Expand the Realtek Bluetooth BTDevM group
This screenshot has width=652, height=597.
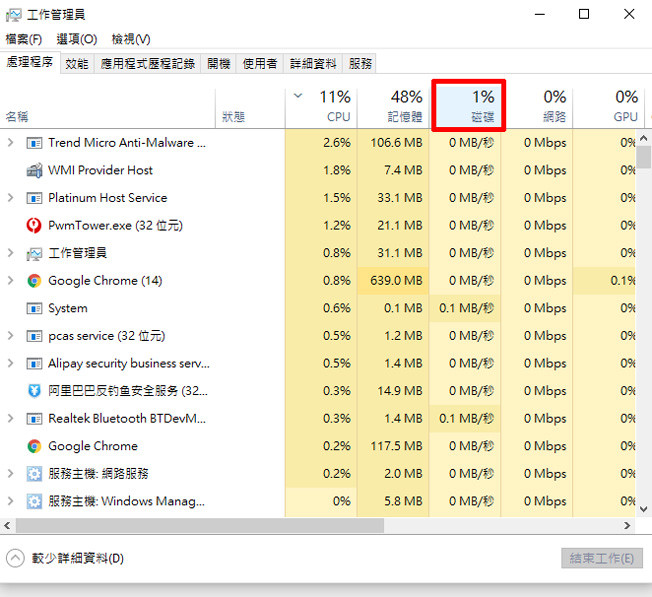10,418
